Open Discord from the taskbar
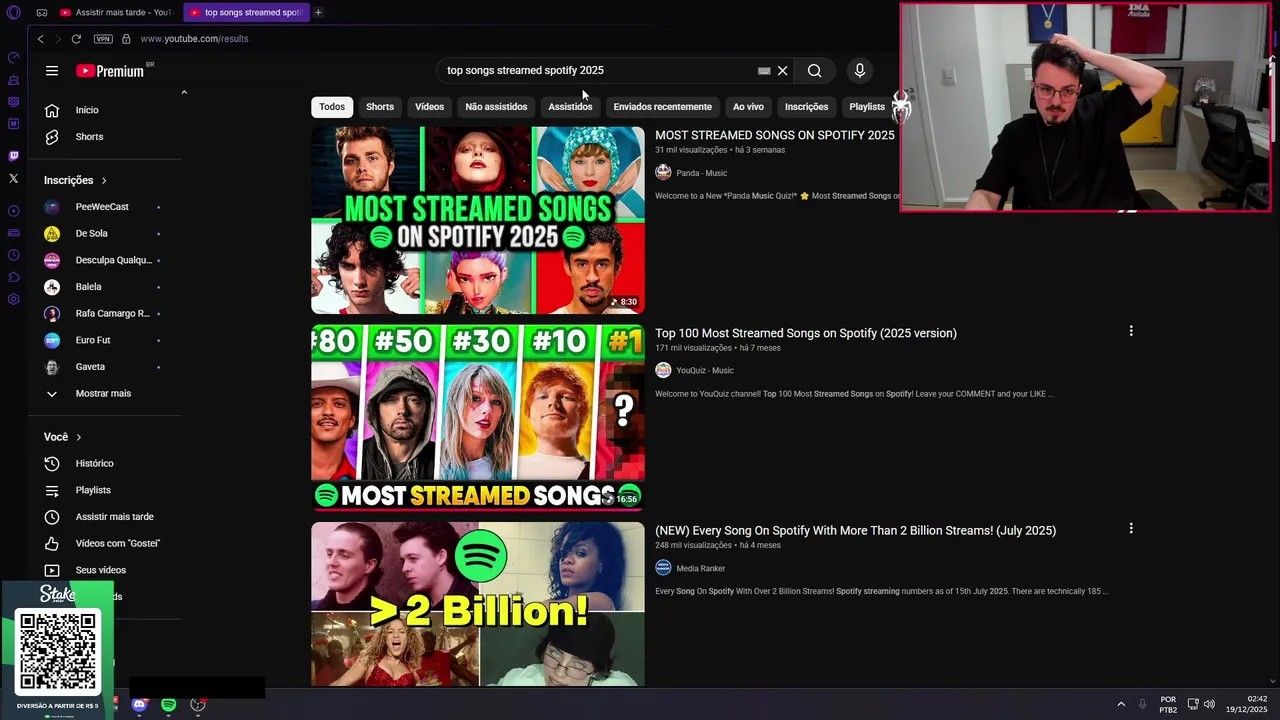 pos(139,705)
